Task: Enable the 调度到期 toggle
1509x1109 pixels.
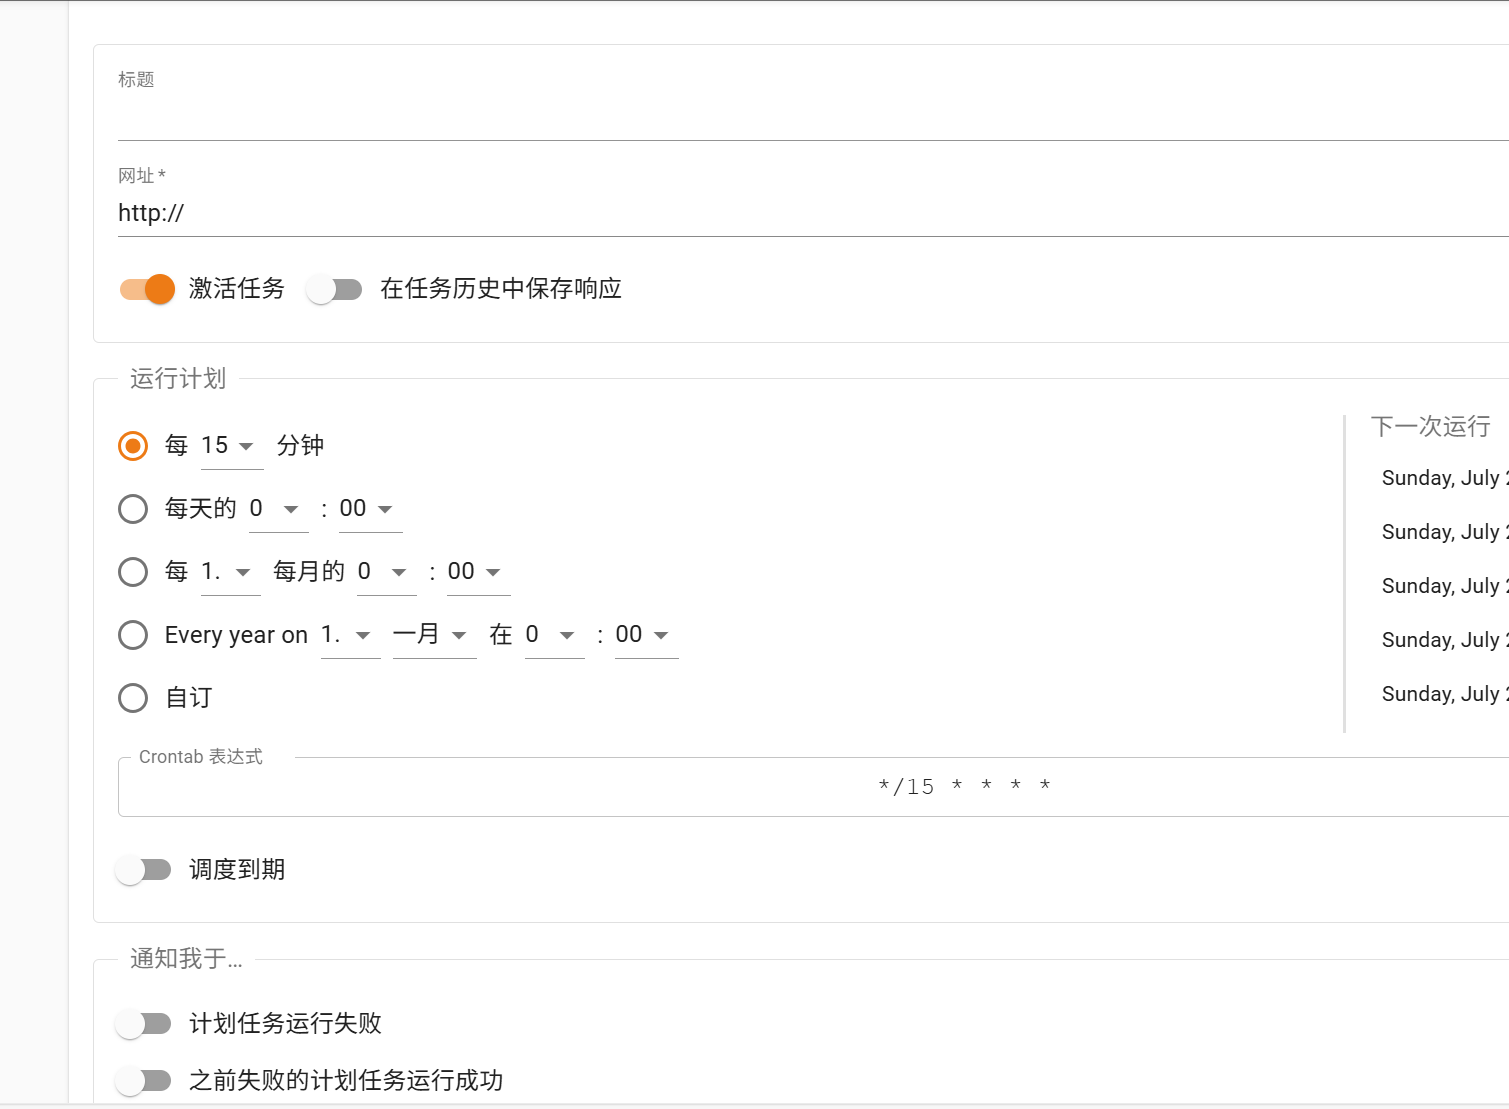Action: point(143,870)
